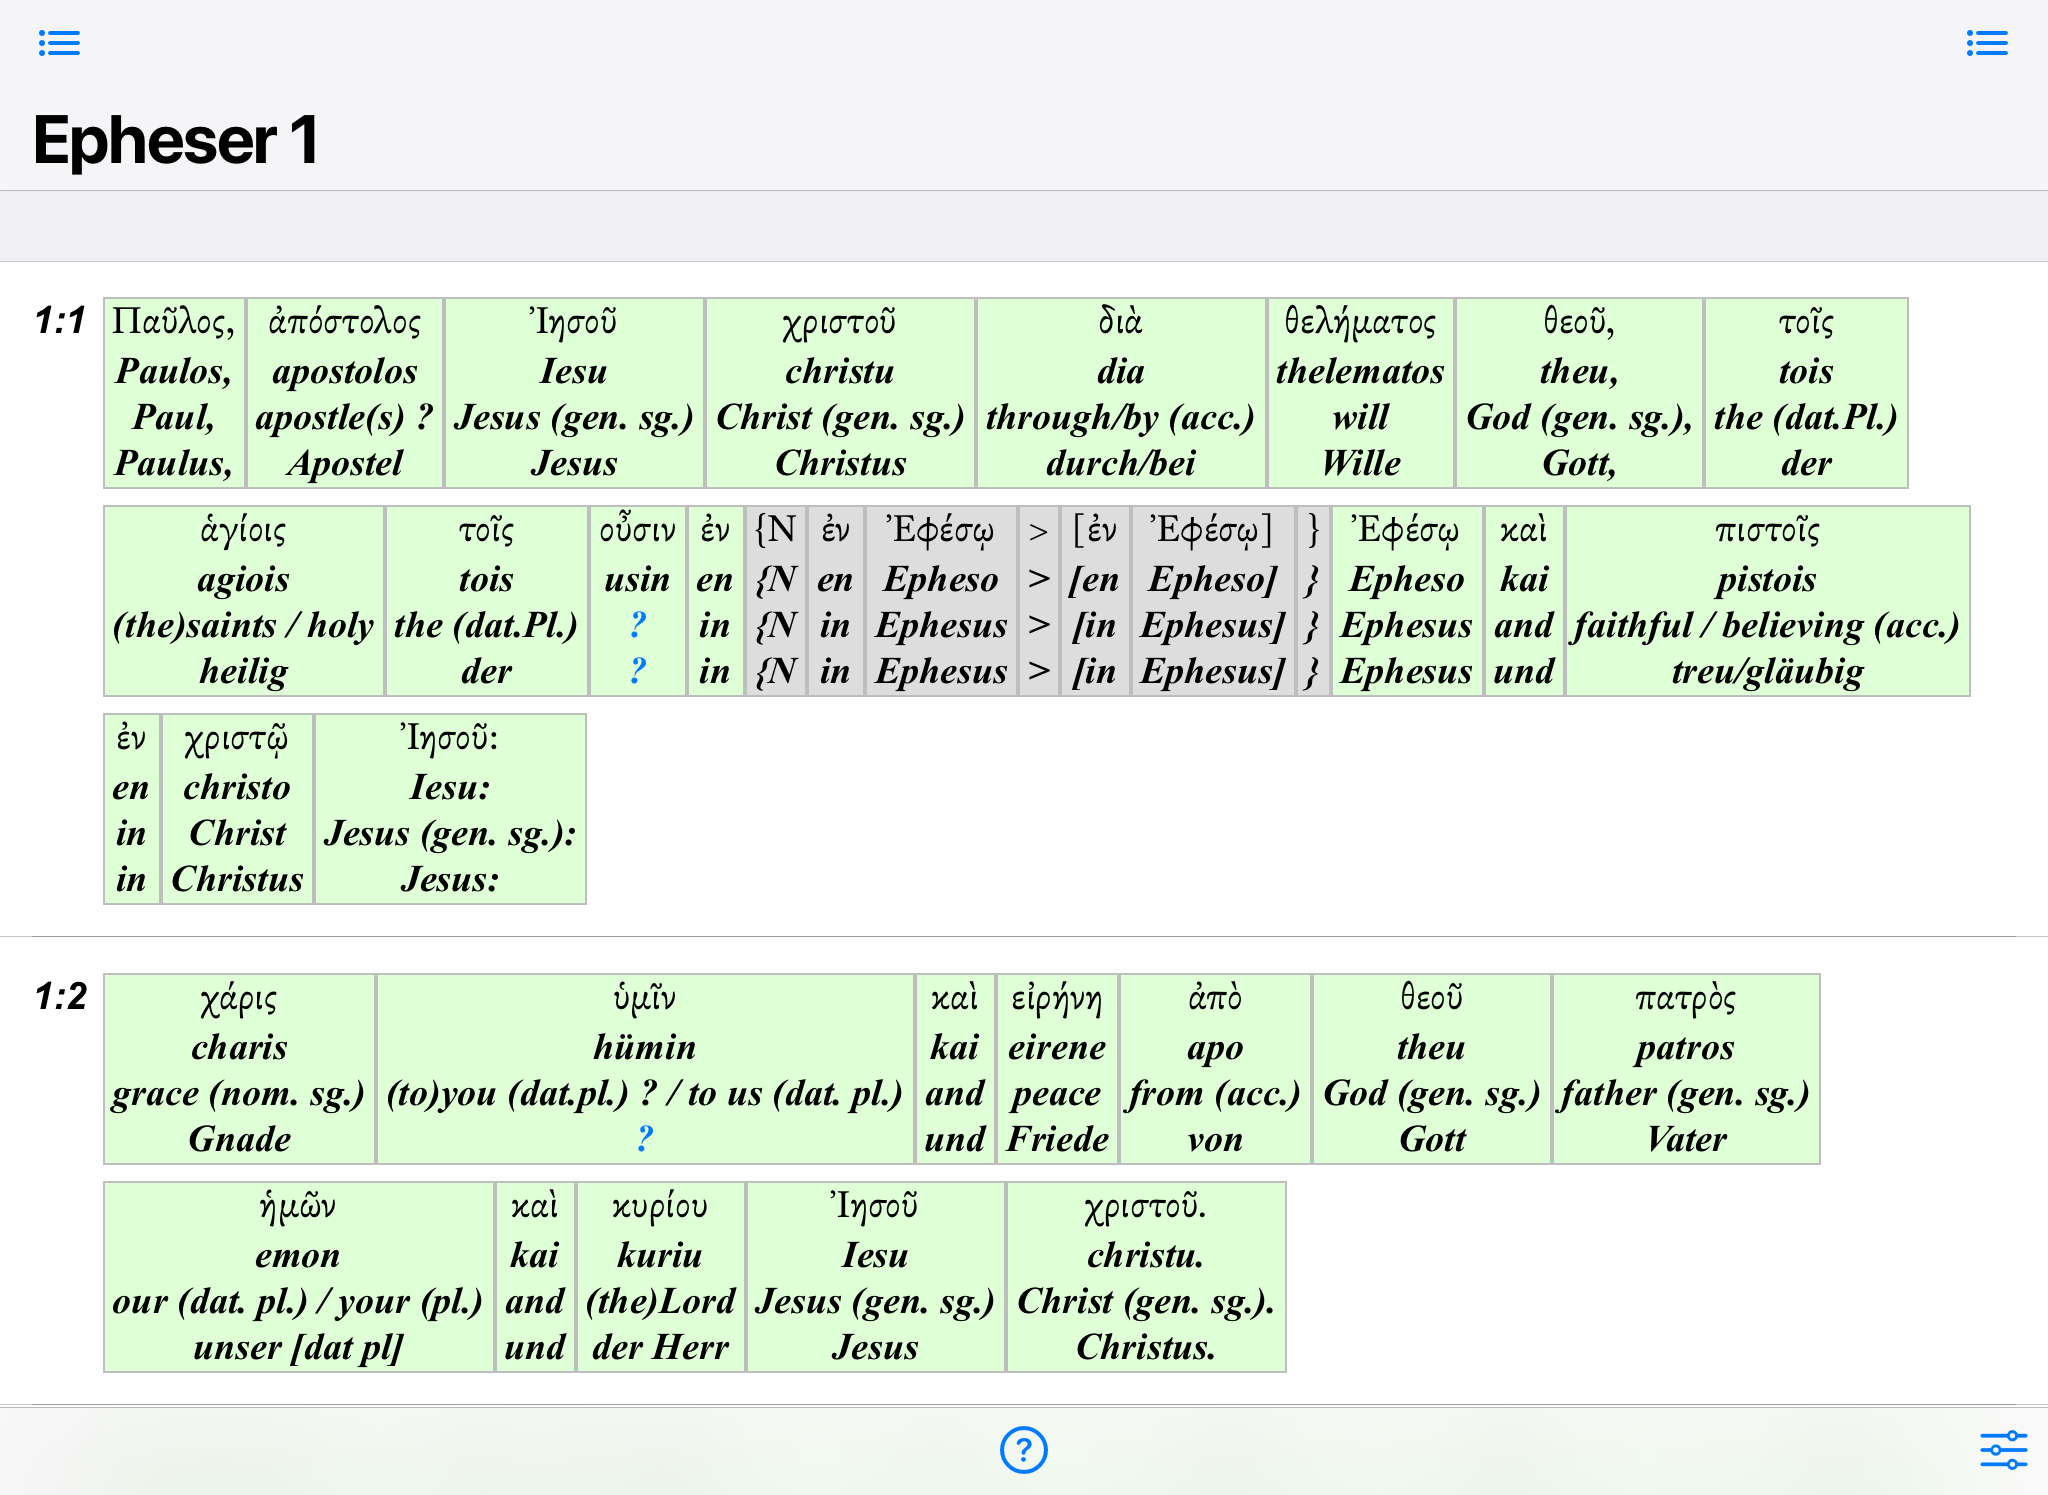Tap the τοῖς cell before ἁγίοις
The height and width of the screenshot is (1495, 2048).
click(x=1806, y=393)
